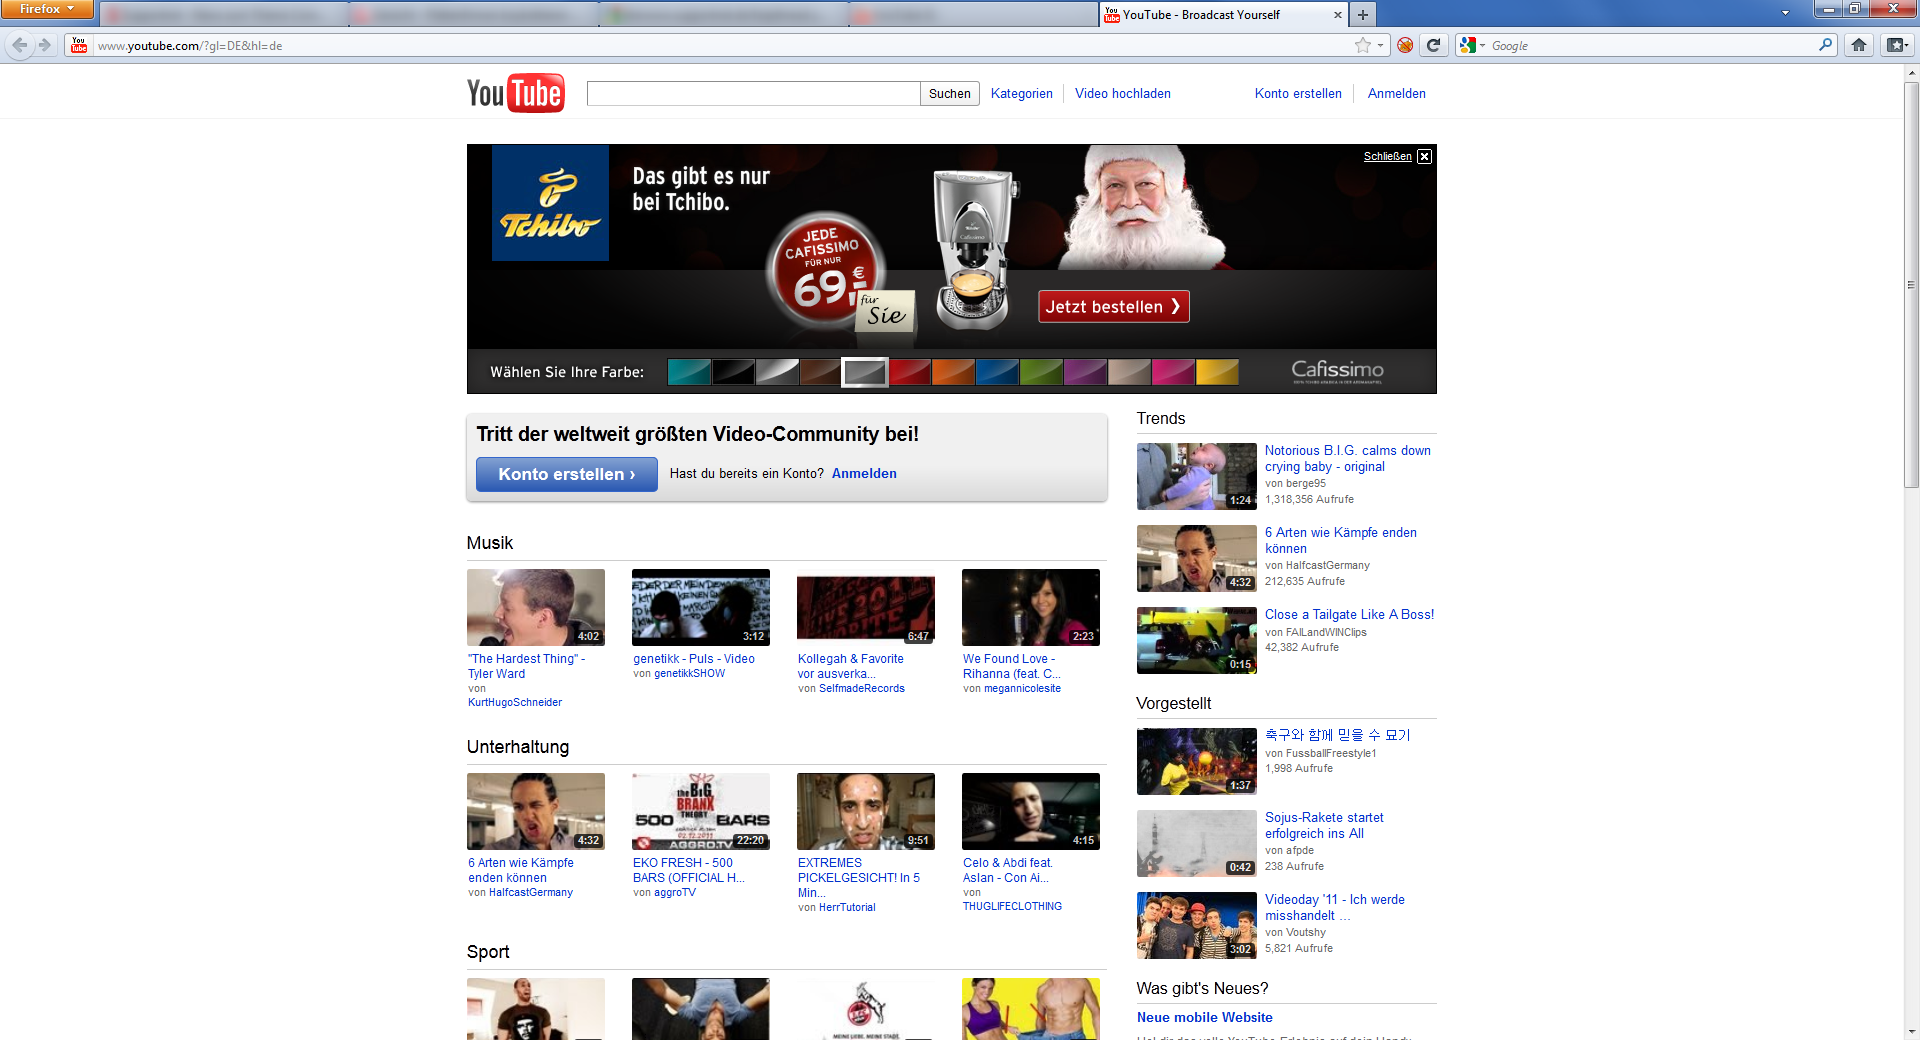Click the Anmelden link beside Konto question
1920x1040 pixels.
pos(864,474)
